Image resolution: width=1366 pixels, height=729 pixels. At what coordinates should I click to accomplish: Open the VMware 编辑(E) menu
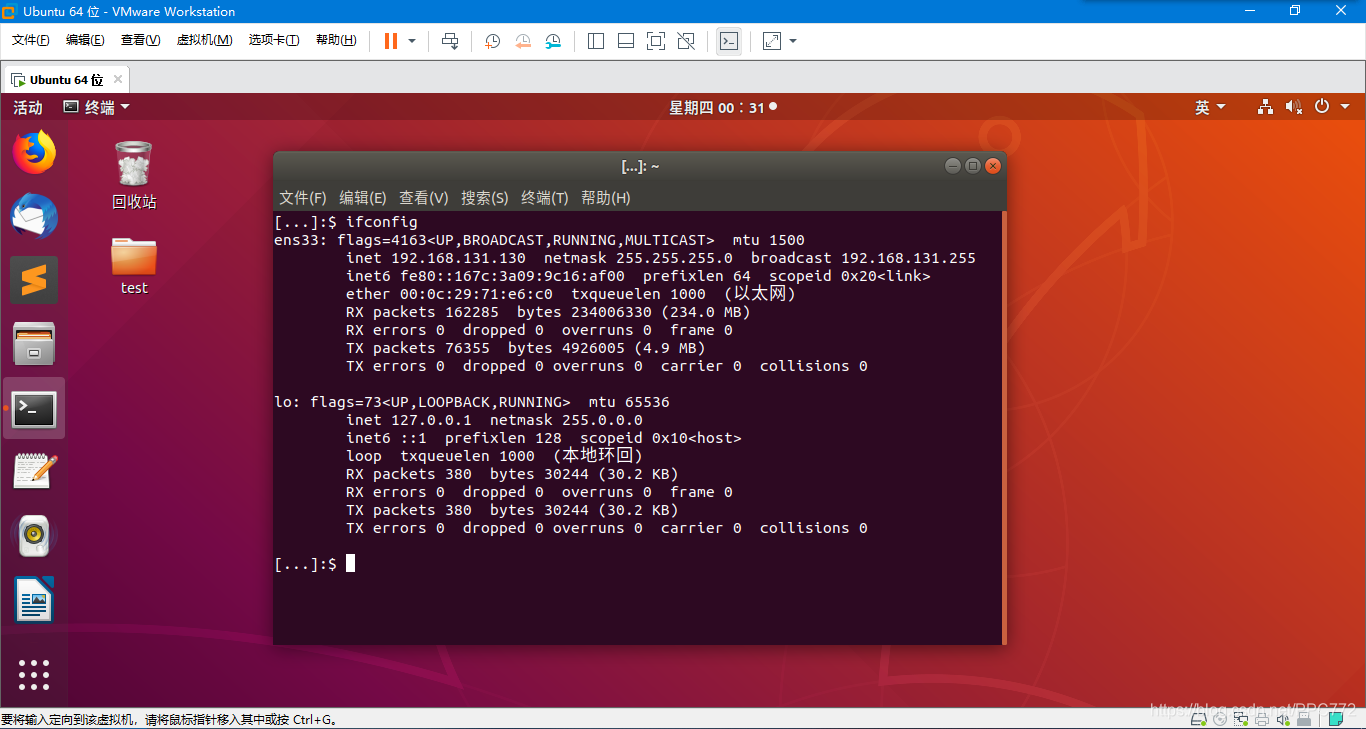pos(85,40)
